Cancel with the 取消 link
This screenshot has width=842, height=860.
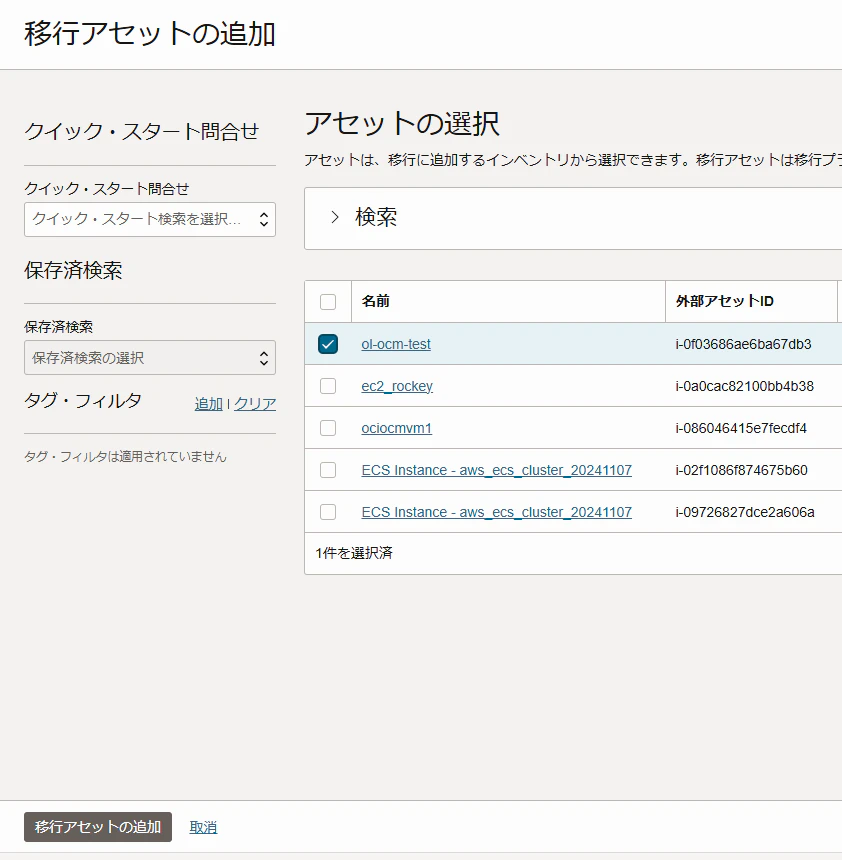coord(203,827)
